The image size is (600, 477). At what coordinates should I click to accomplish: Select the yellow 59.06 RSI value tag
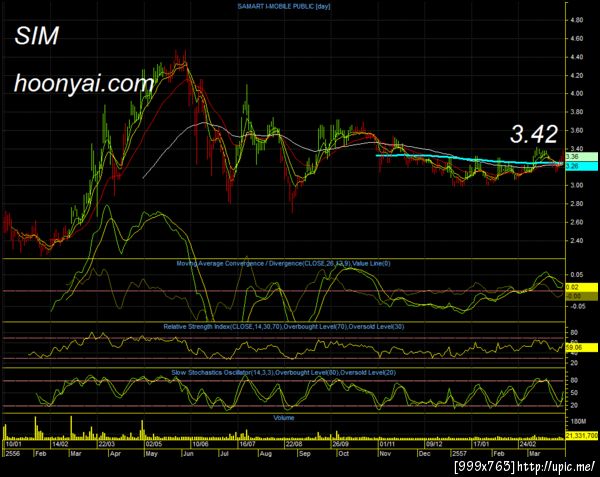581,348
